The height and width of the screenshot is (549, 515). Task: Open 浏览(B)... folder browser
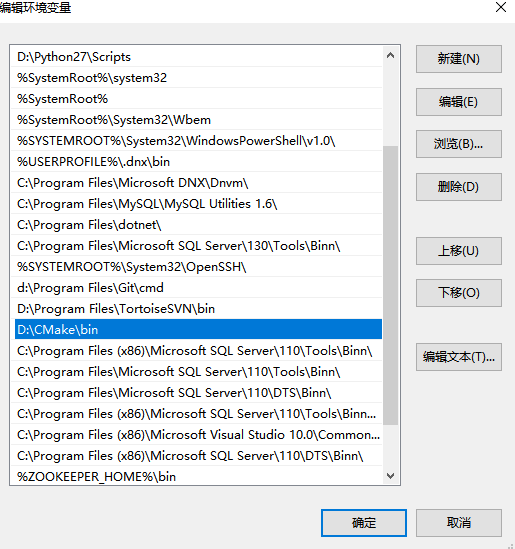click(459, 144)
